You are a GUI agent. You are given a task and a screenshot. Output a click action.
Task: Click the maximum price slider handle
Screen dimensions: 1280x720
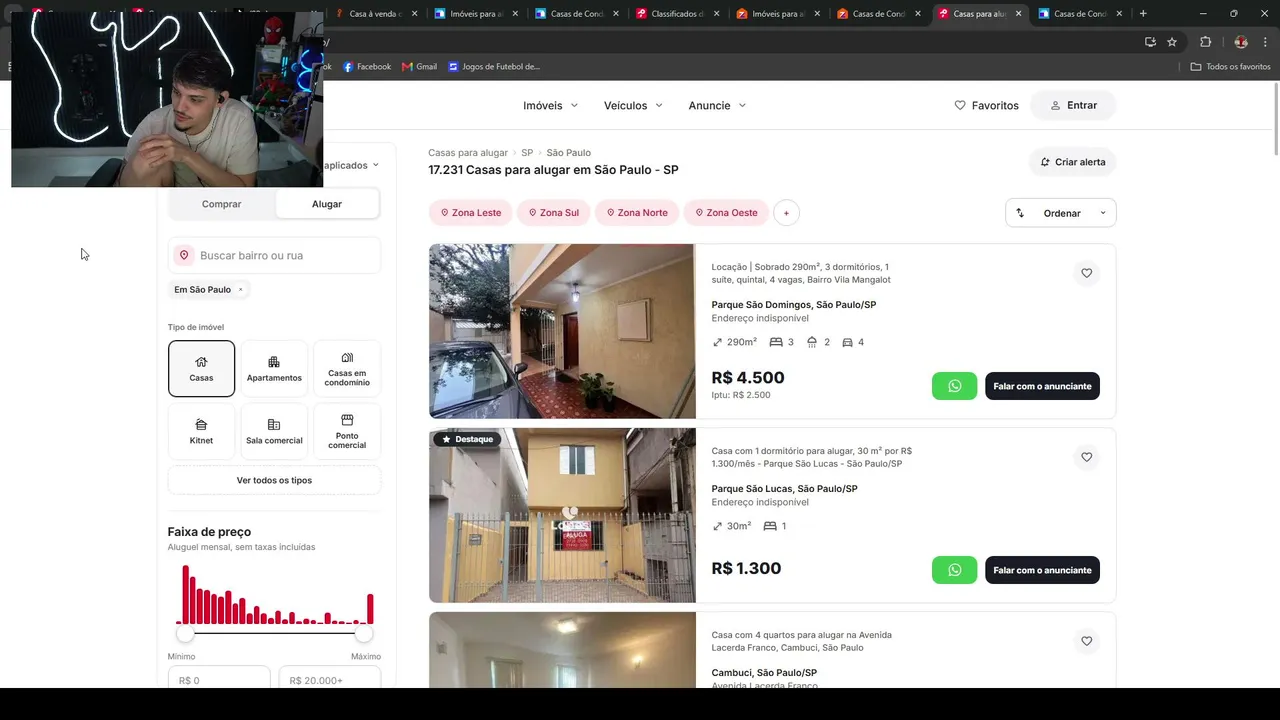(364, 634)
